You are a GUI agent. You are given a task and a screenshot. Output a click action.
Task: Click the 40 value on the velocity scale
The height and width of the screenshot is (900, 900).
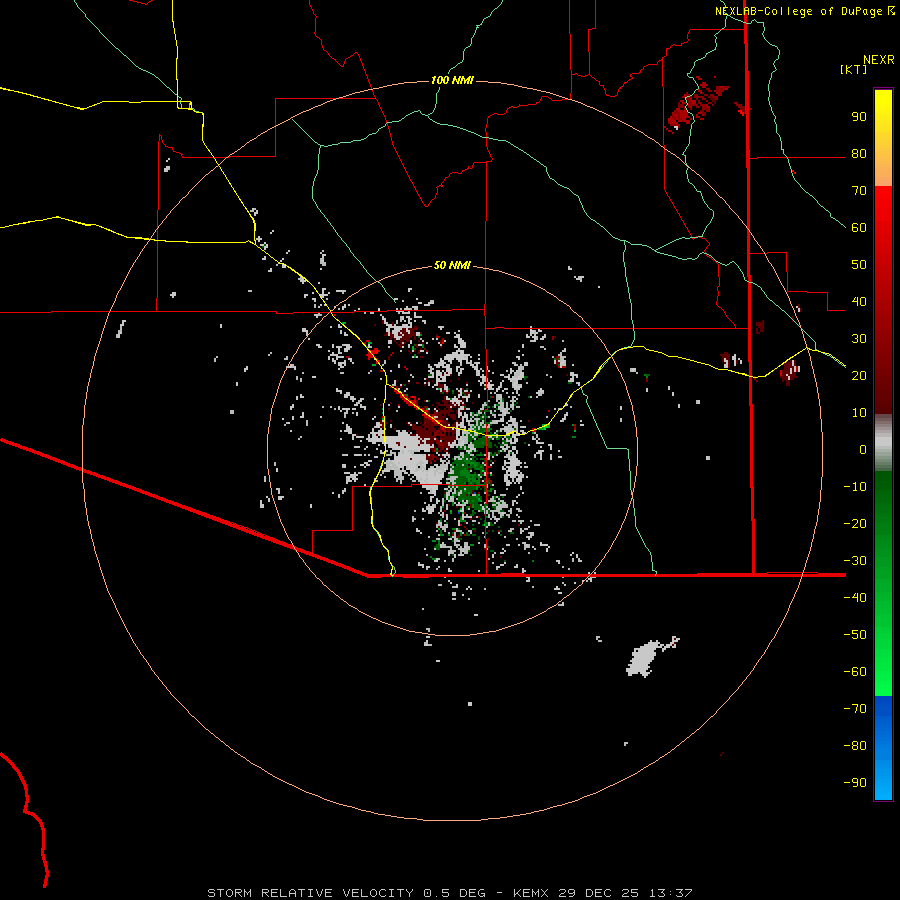[x=859, y=301]
